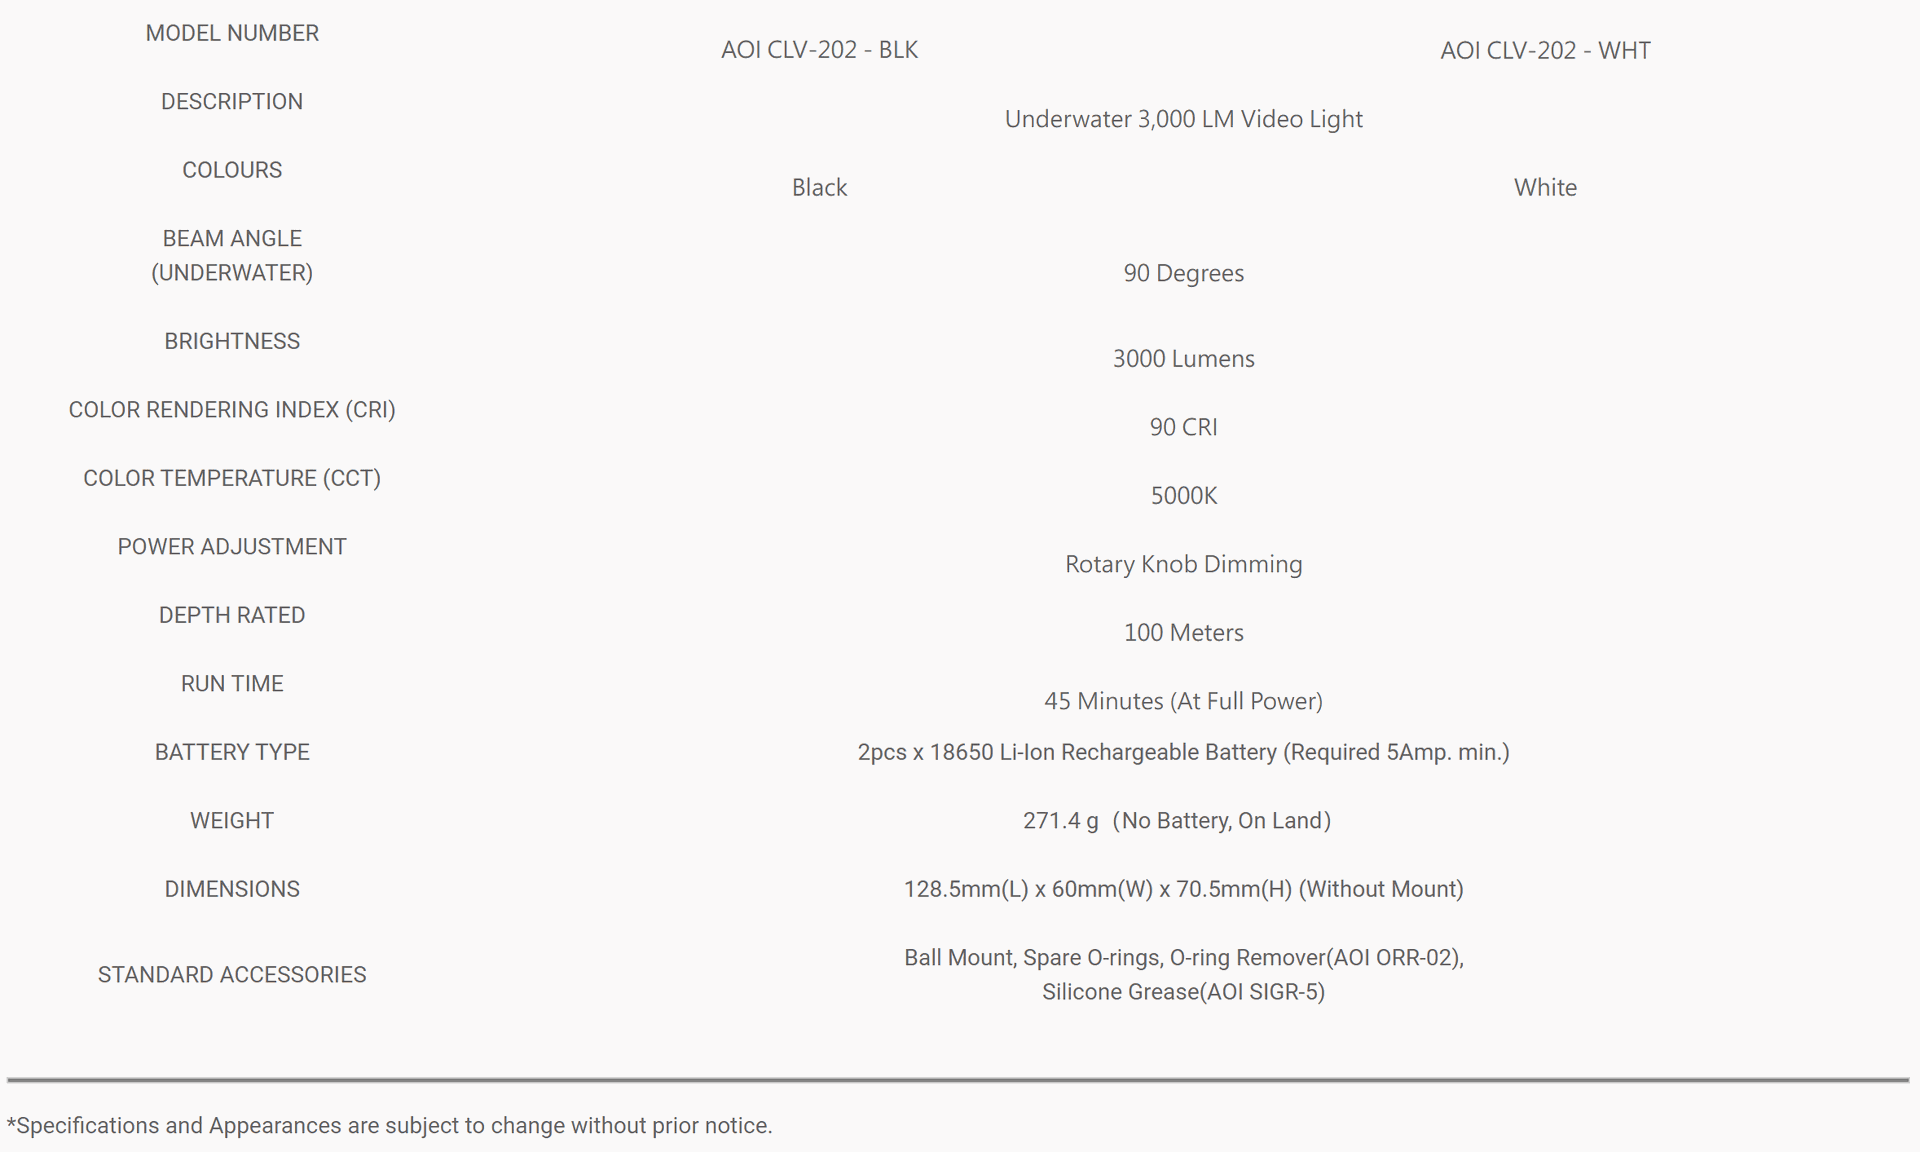Image resolution: width=1920 pixels, height=1152 pixels.
Task: Click the 3000 Lumens brightness value
Action: [1183, 358]
